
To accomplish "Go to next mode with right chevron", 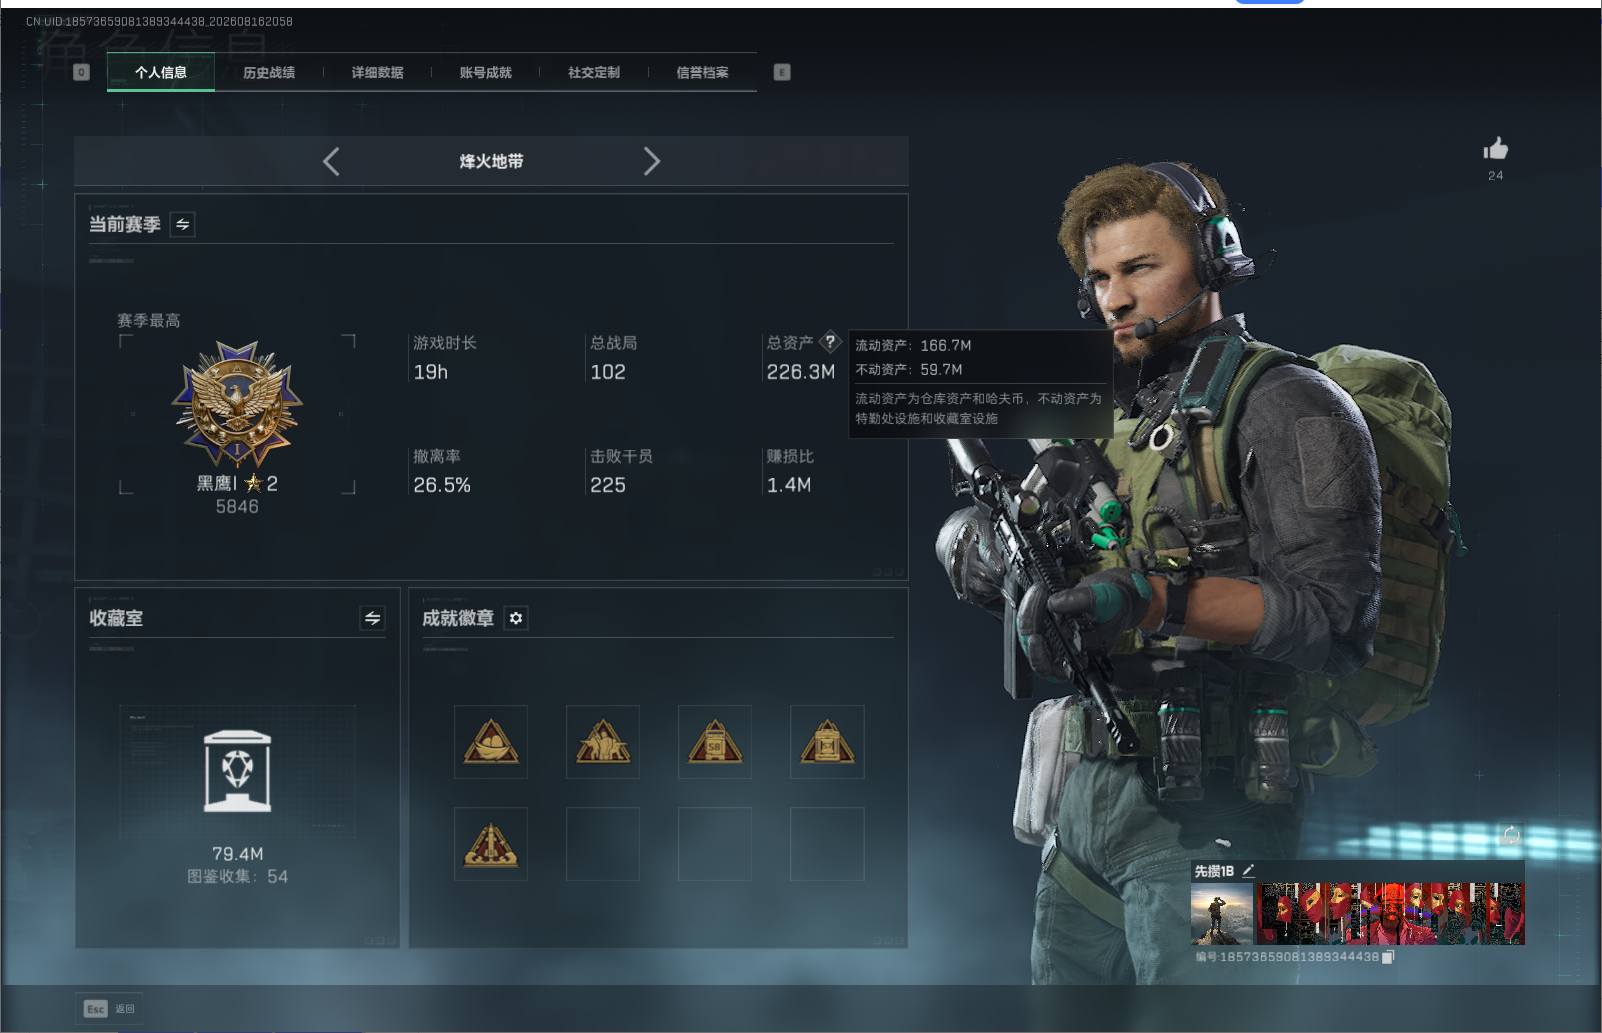I will click(652, 161).
